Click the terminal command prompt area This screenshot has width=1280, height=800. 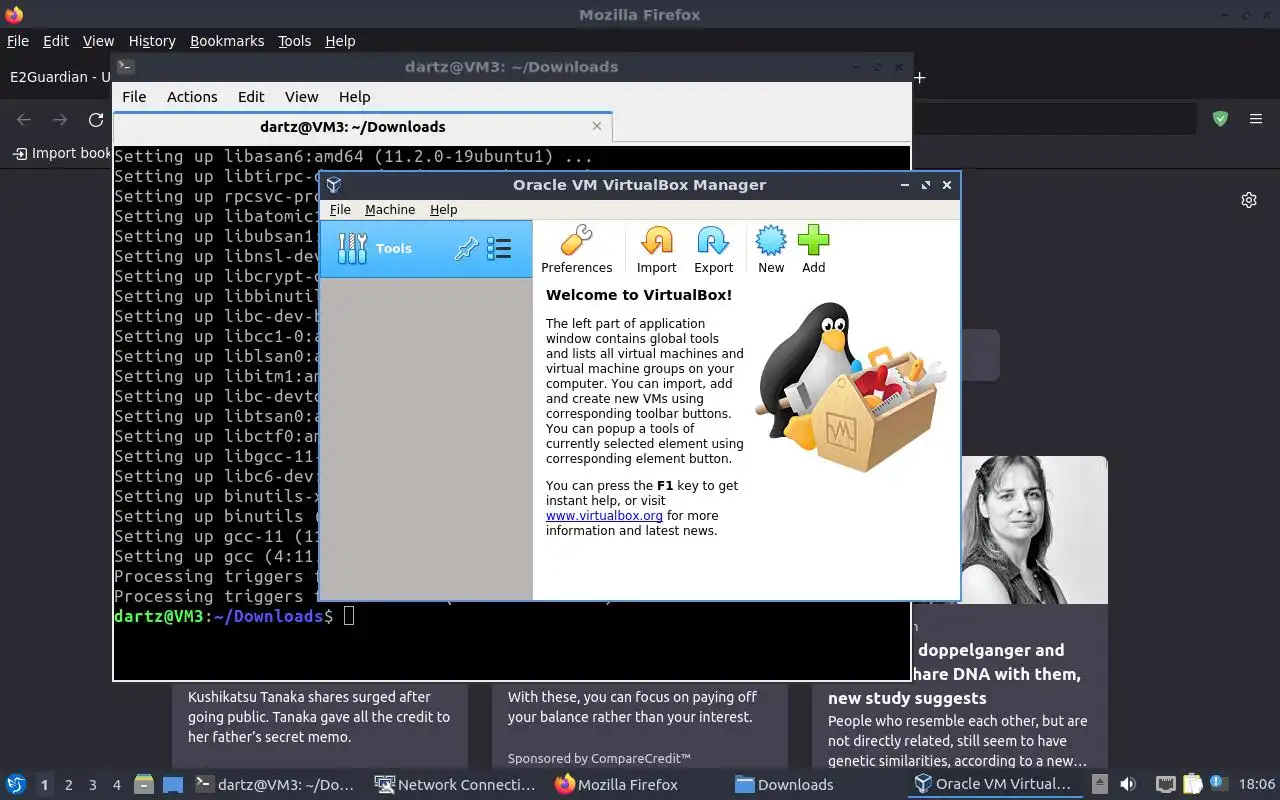[349, 616]
